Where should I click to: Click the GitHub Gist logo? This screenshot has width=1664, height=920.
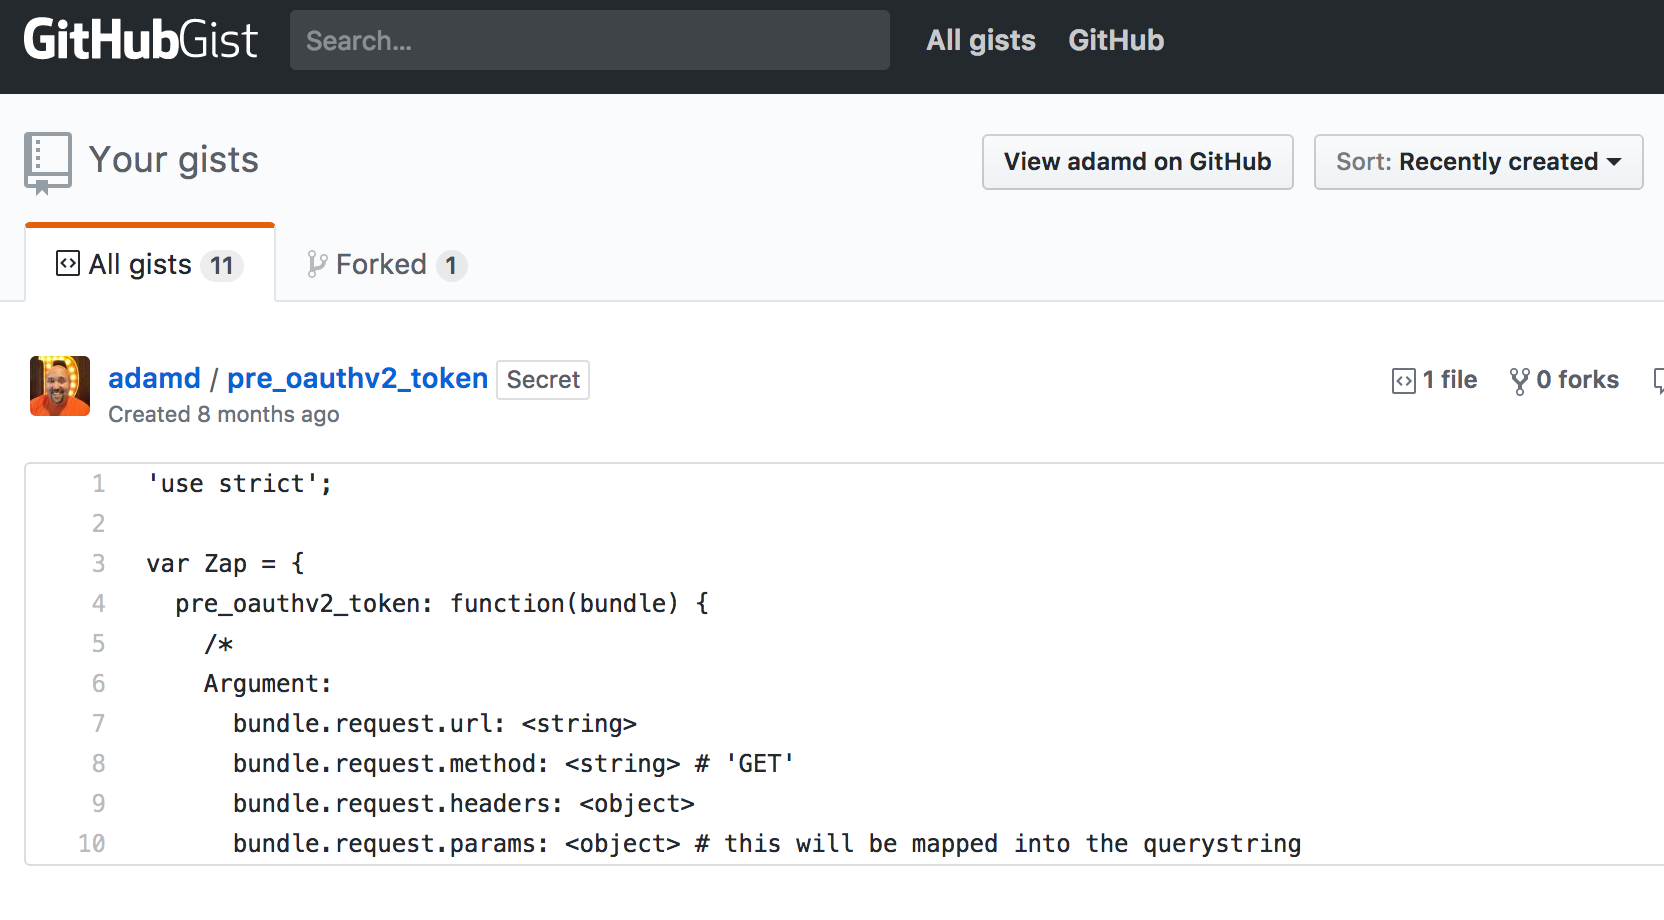coord(140,40)
